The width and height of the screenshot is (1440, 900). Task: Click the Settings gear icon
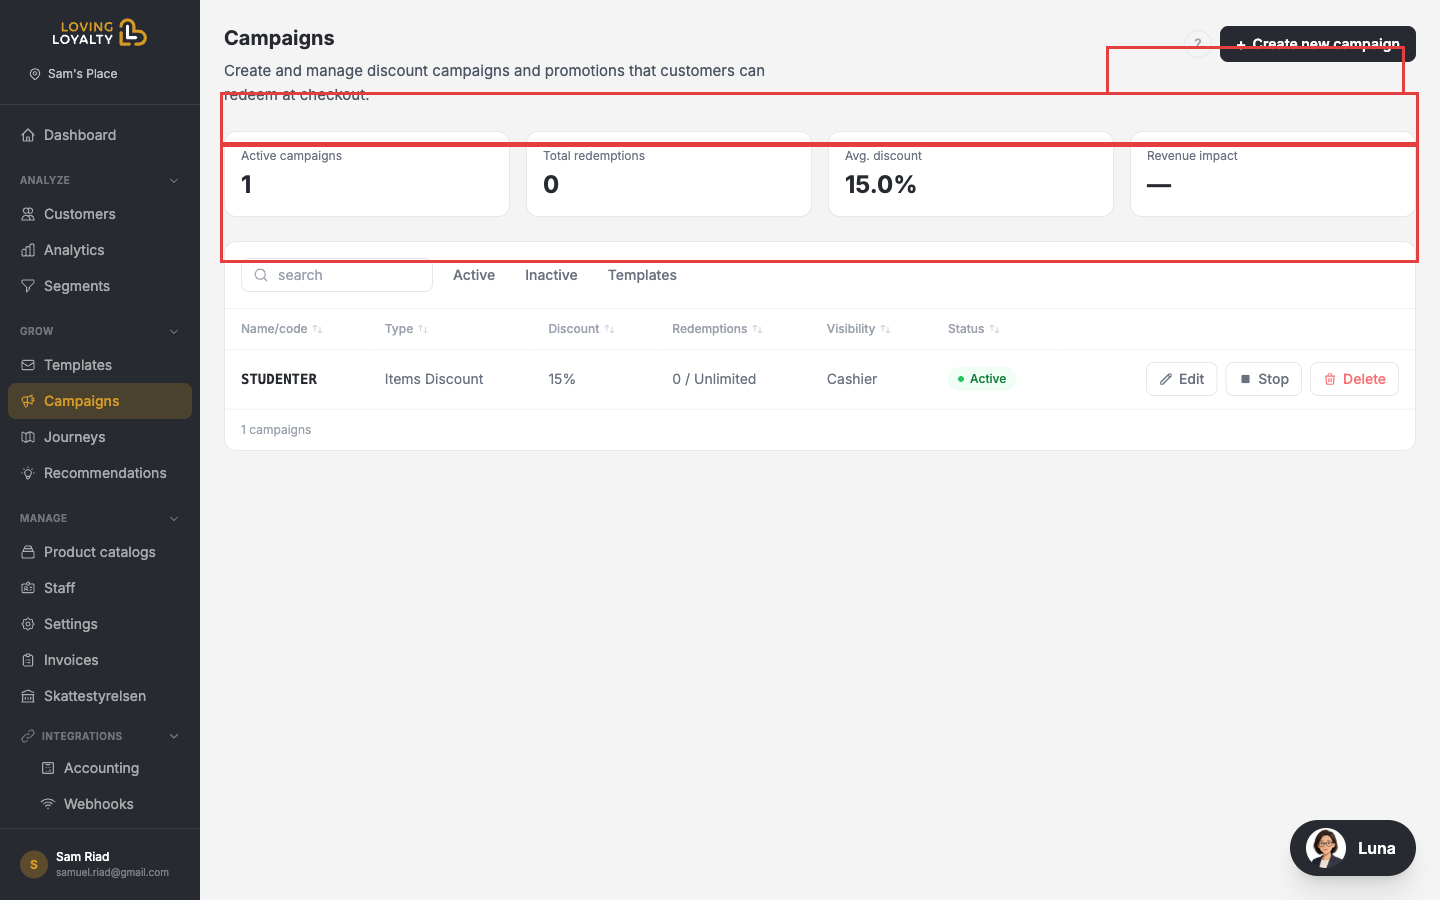(x=28, y=624)
